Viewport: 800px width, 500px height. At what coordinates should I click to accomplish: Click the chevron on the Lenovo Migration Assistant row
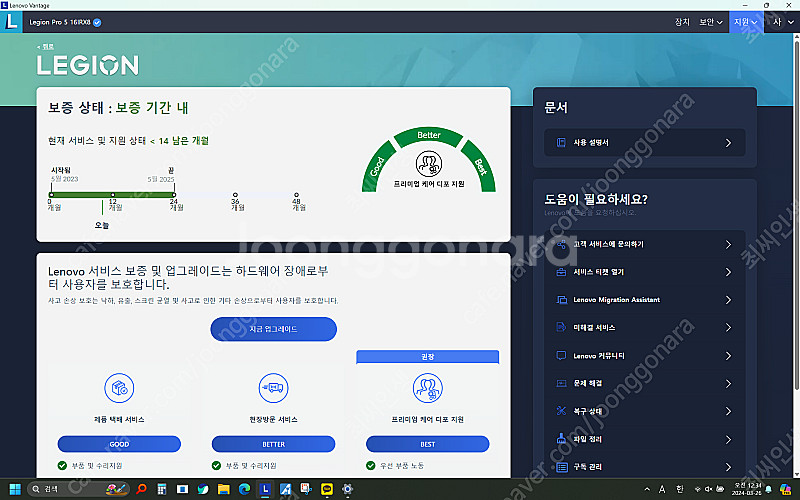(728, 299)
